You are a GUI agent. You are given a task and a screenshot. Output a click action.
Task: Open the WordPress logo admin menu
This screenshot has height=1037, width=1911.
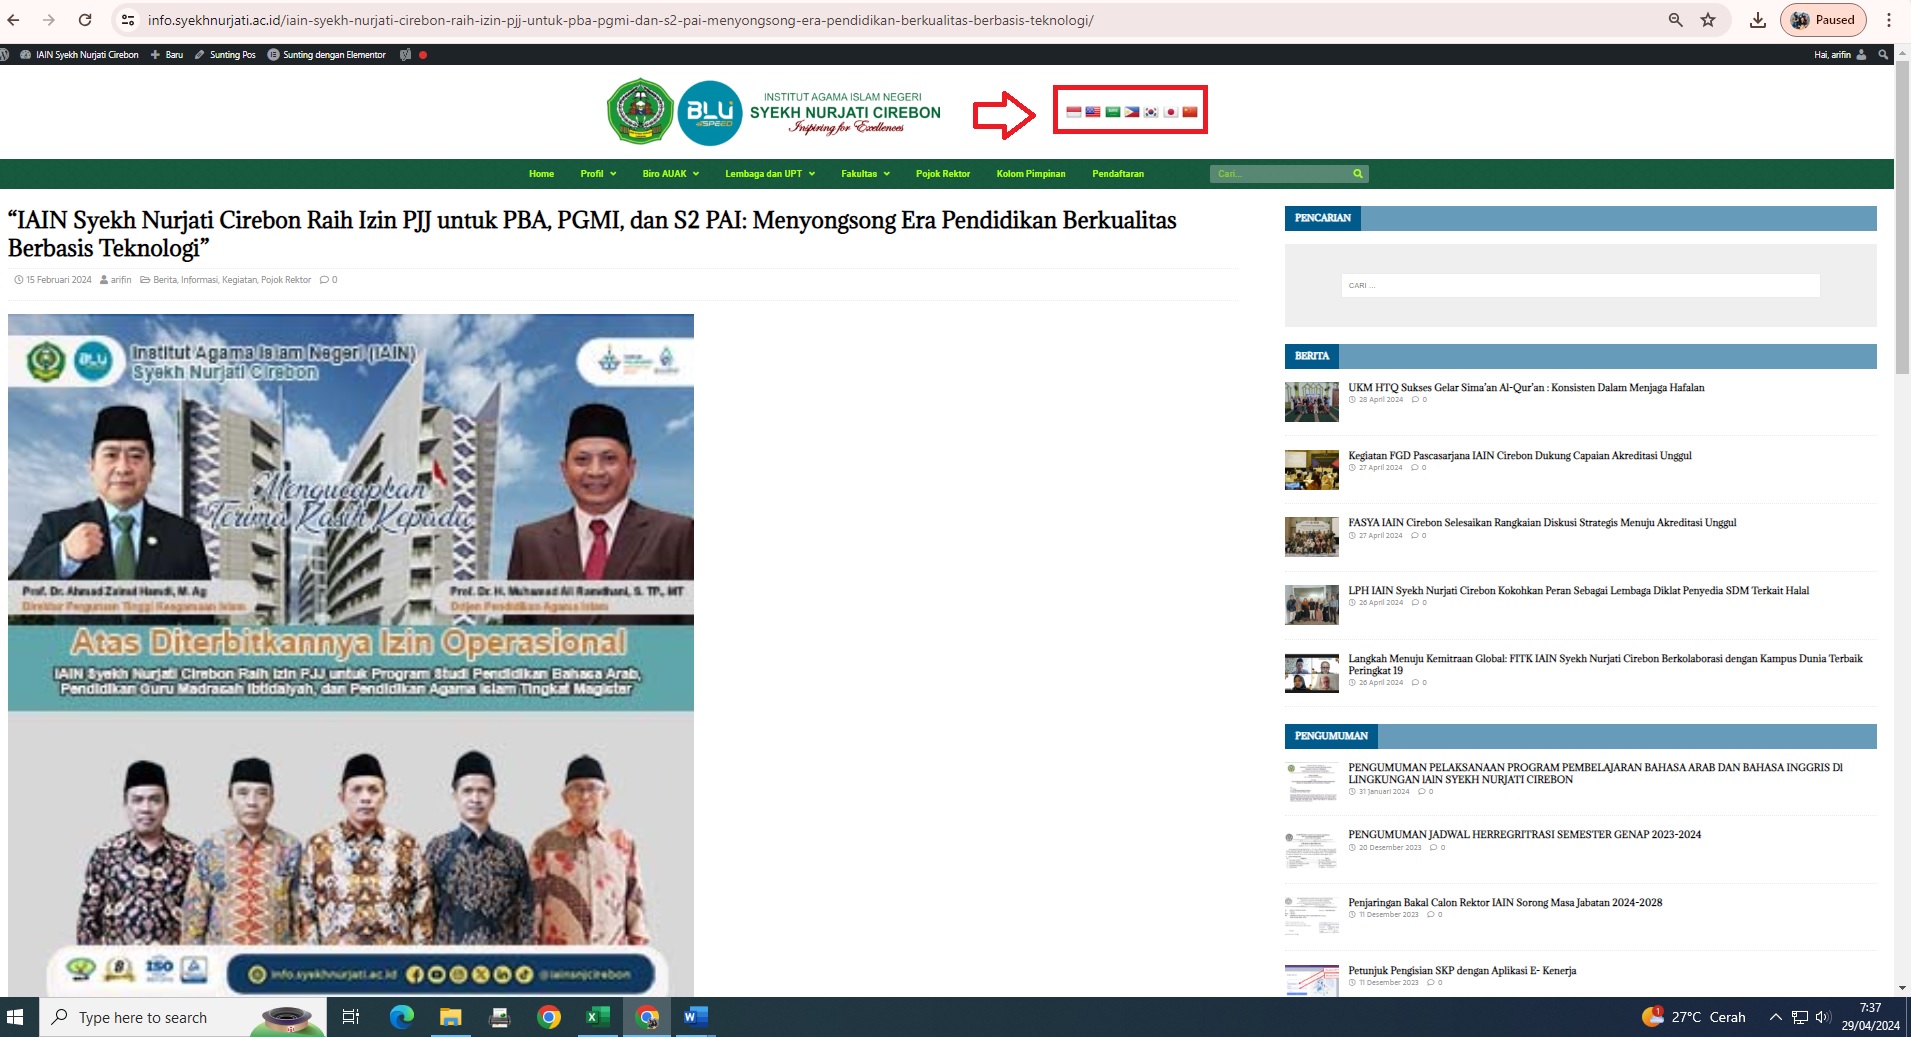tap(5, 55)
